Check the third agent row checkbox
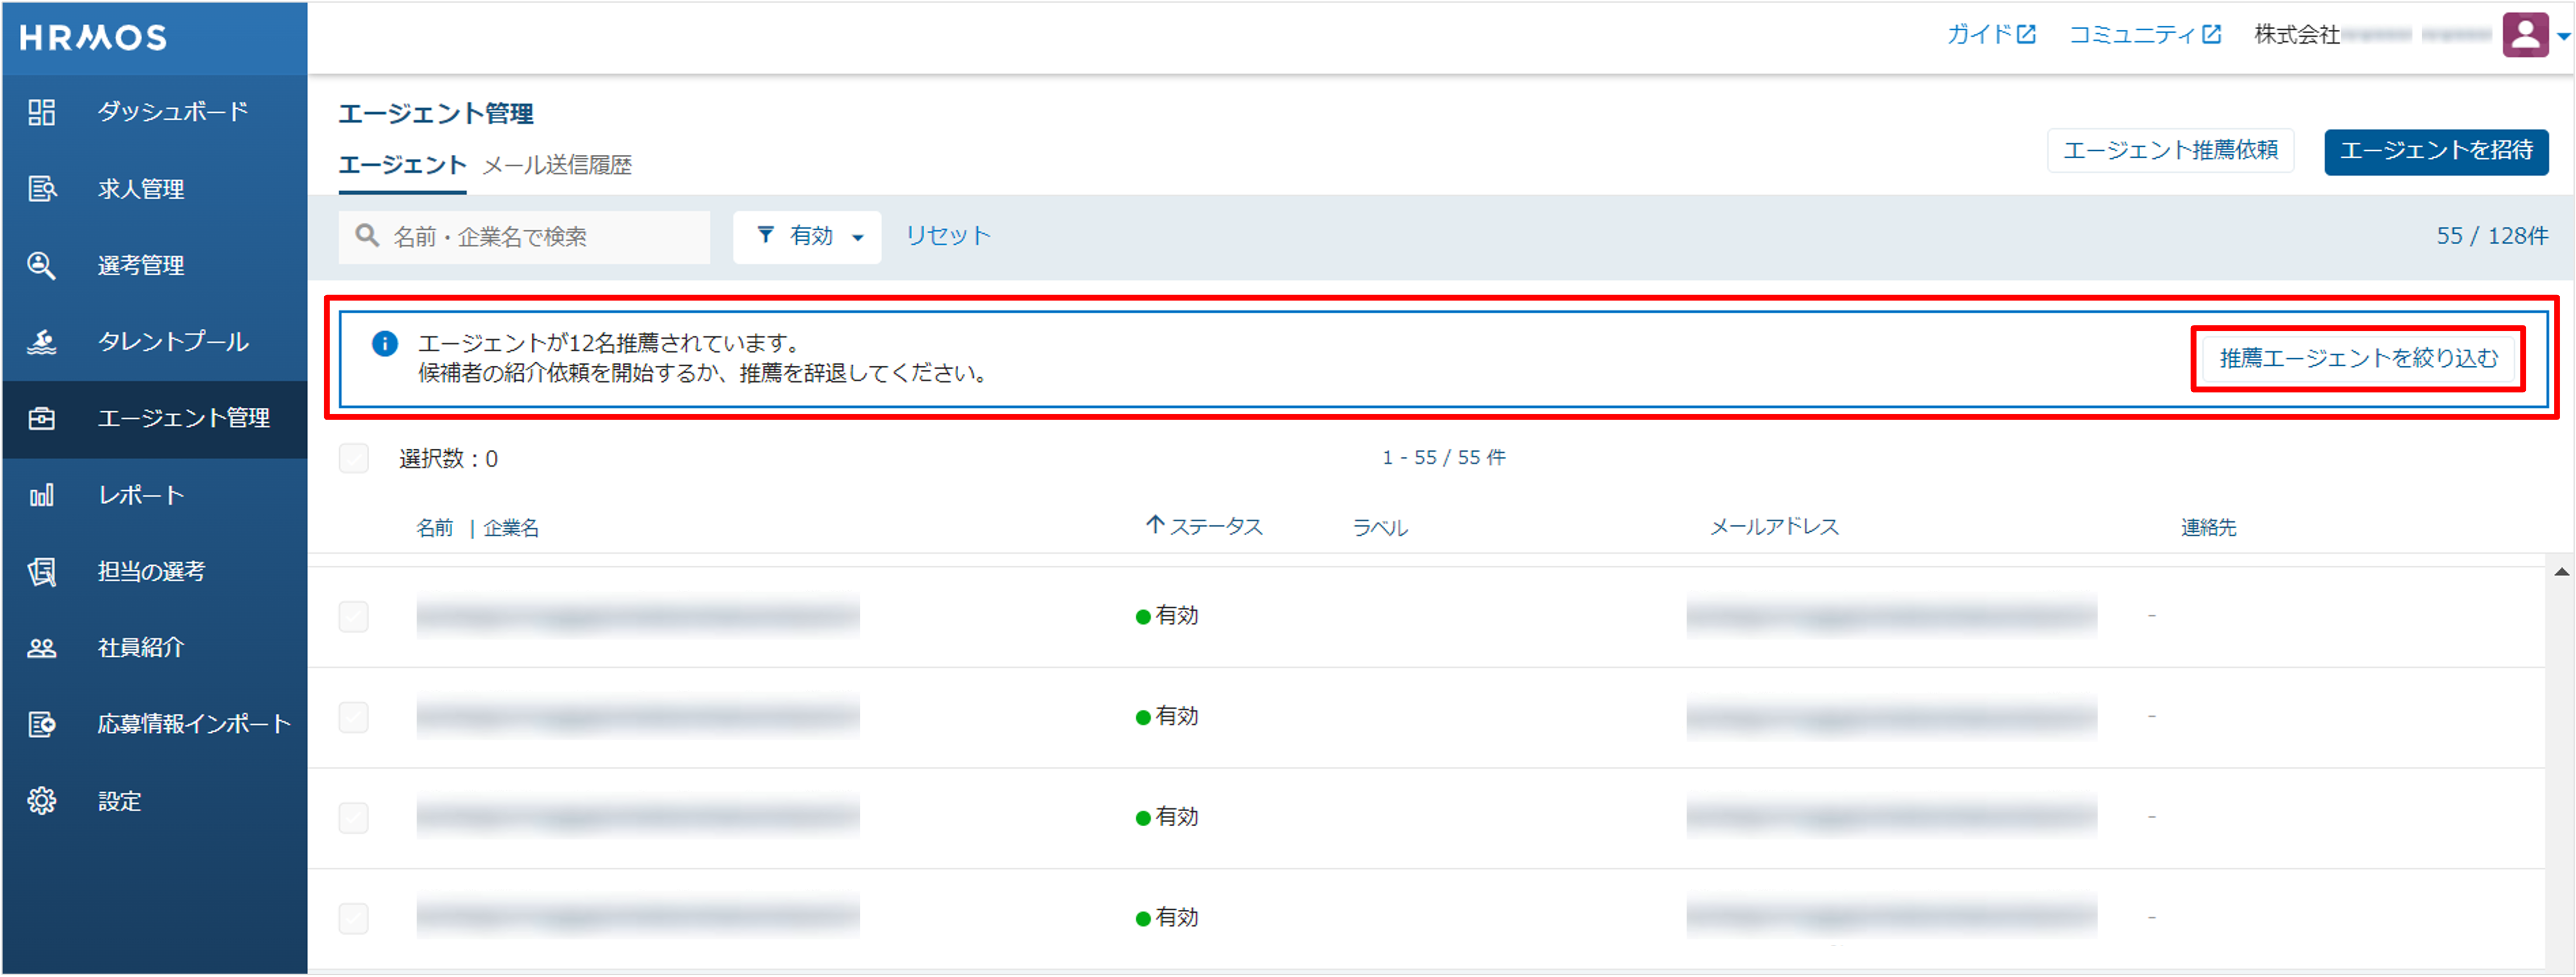This screenshot has height=977, width=2576. pos(354,819)
